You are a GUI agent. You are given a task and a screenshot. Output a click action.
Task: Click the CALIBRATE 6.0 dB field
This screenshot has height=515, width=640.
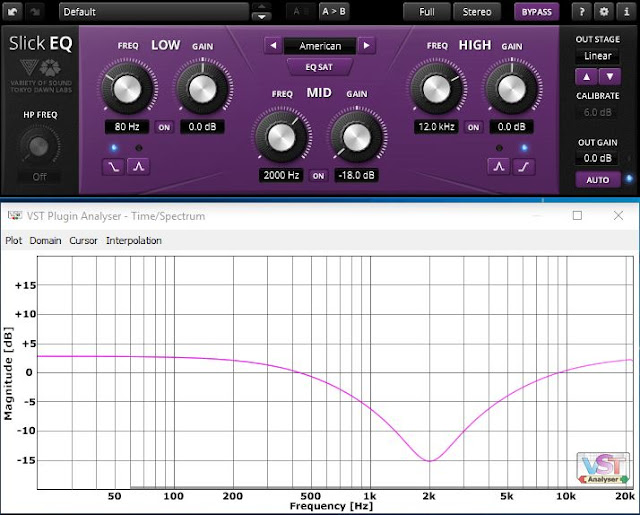598,112
